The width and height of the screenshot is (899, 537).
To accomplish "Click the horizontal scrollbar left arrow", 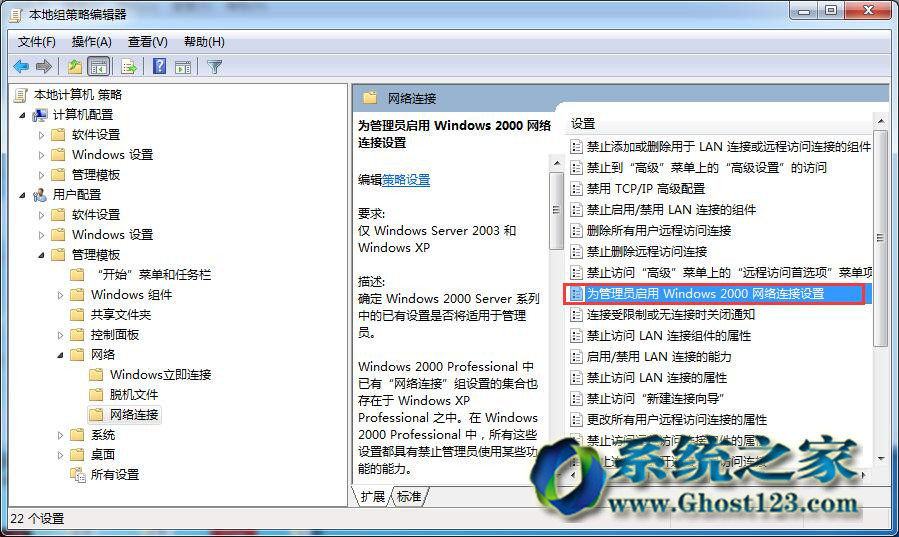I will [572, 475].
